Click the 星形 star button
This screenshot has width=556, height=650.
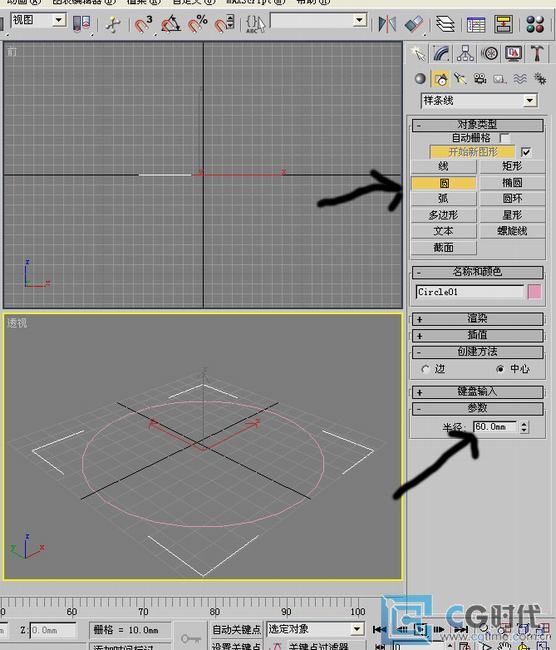(x=512, y=215)
